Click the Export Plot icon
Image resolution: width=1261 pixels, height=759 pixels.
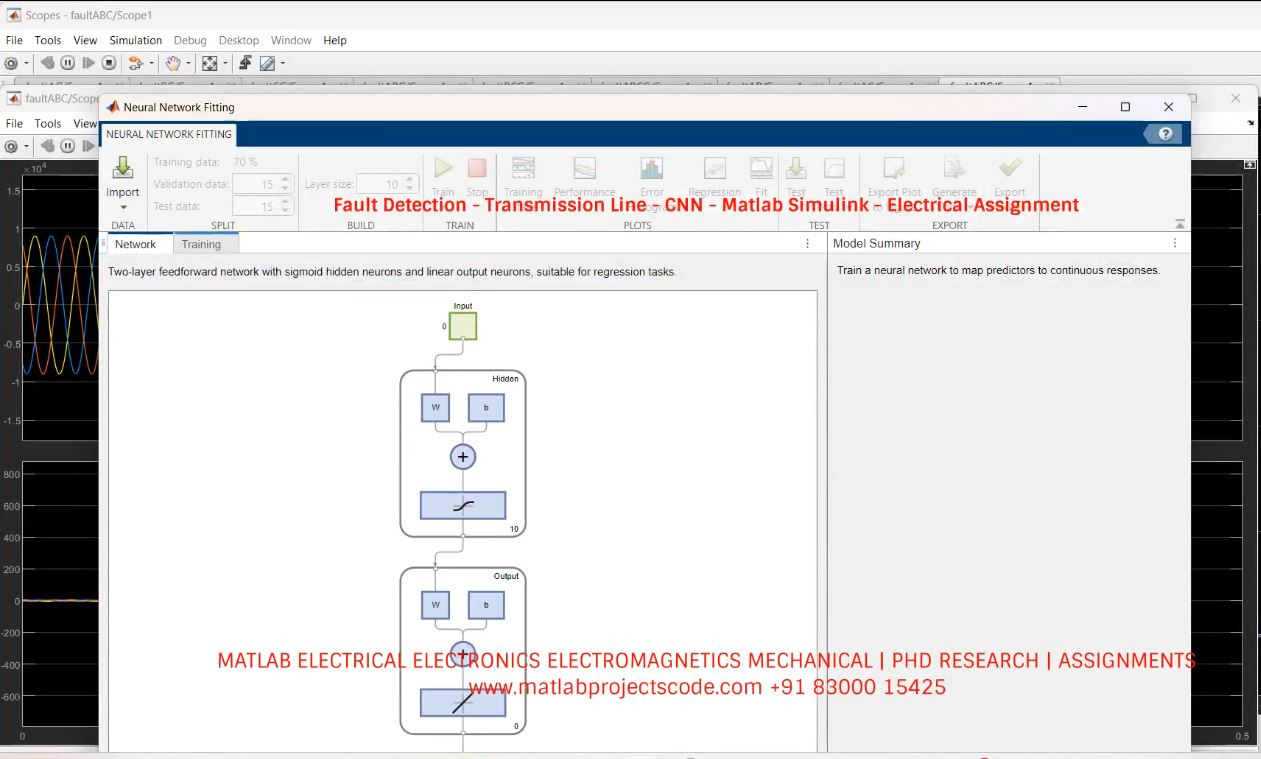pyautogui.click(x=893, y=170)
